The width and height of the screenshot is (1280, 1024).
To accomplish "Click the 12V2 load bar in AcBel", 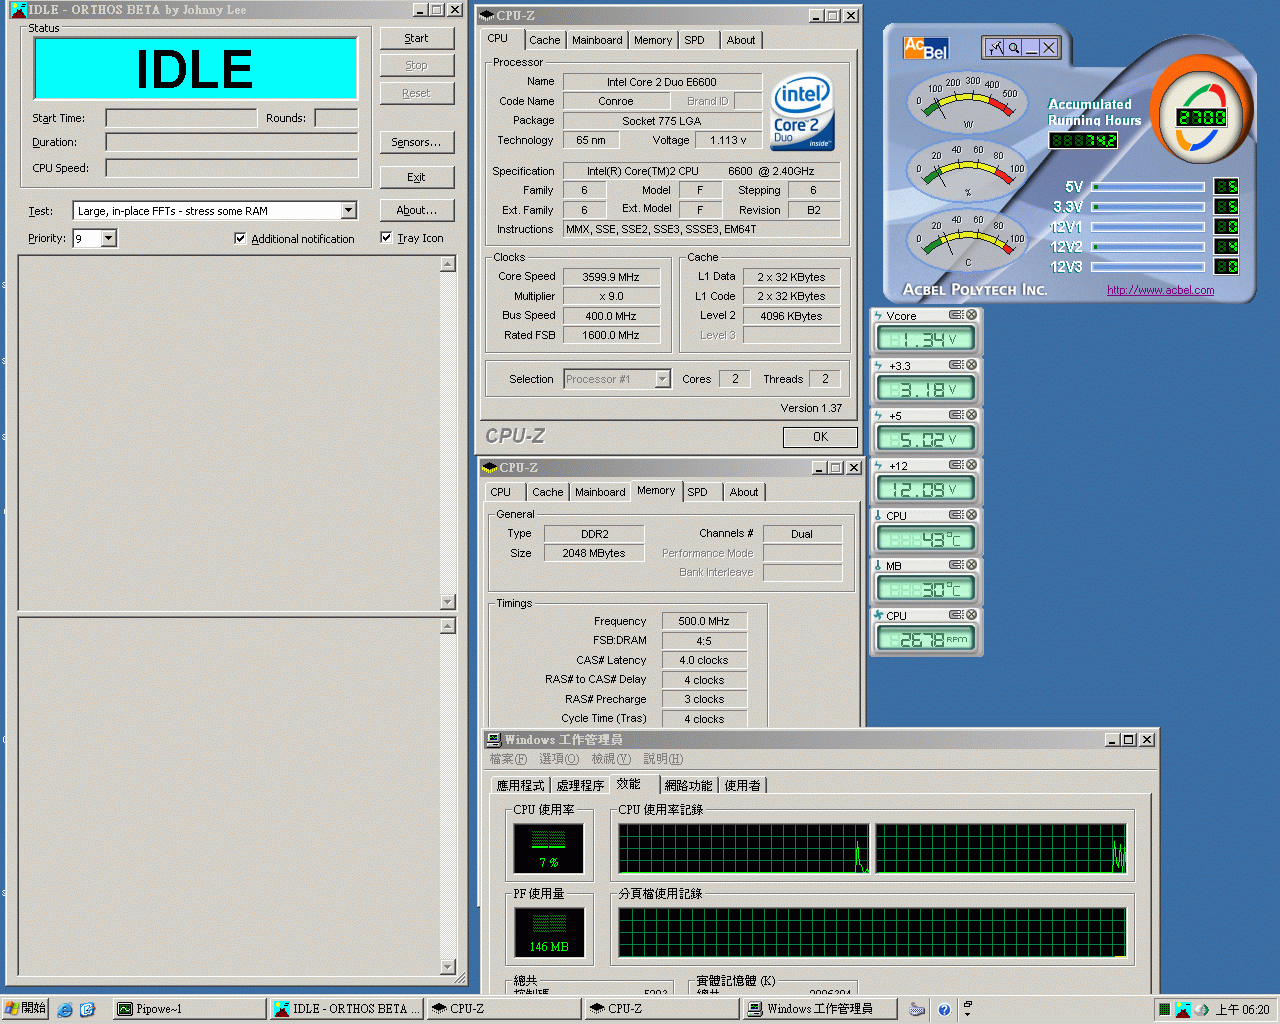I will tap(1148, 246).
